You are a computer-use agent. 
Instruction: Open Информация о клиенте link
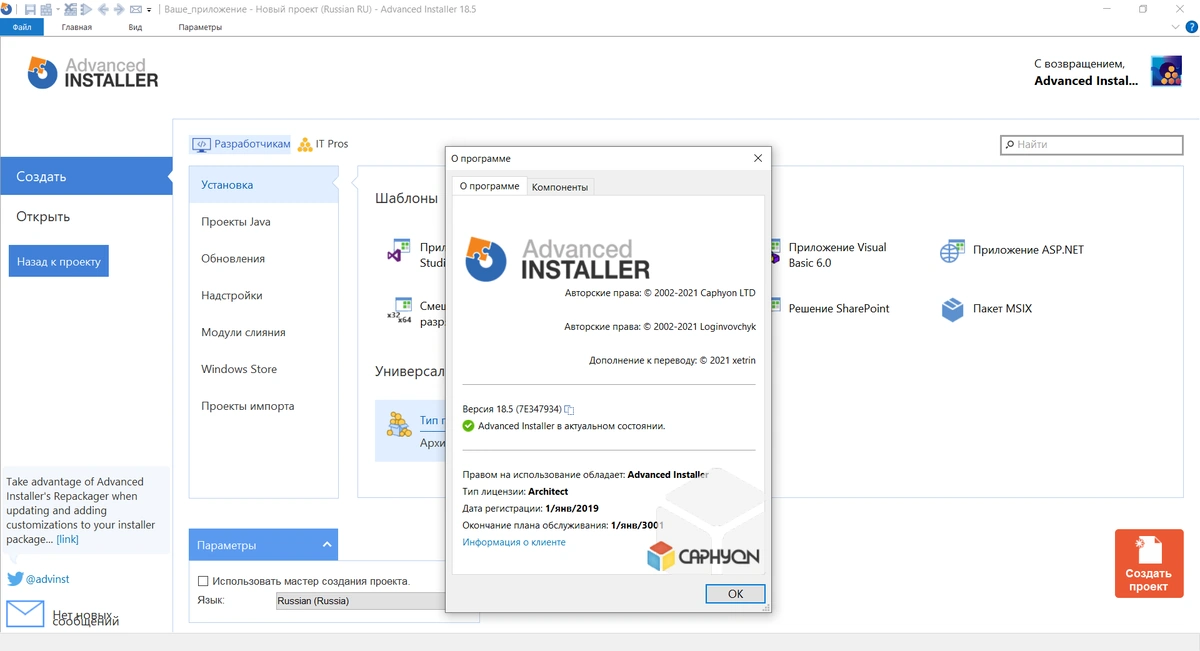pyautogui.click(x=514, y=542)
